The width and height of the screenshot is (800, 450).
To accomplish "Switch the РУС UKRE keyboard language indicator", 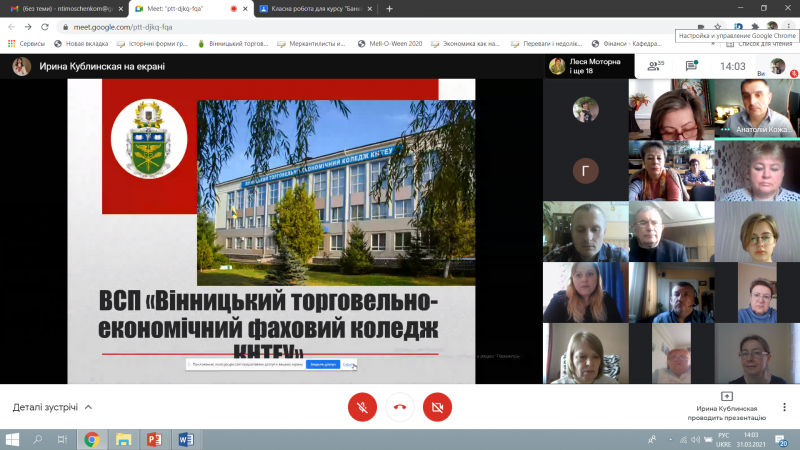I will pyautogui.click(x=723, y=440).
